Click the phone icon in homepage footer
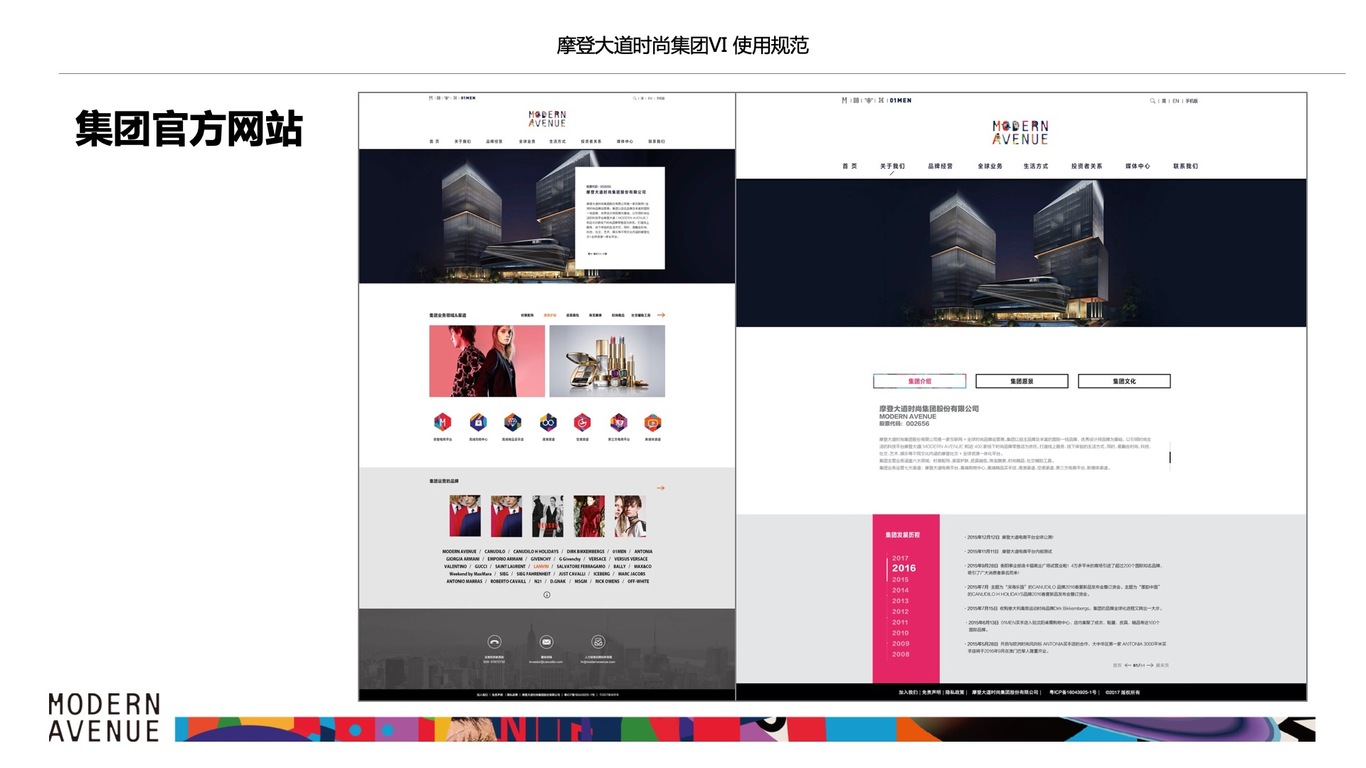 [x=494, y=642]
